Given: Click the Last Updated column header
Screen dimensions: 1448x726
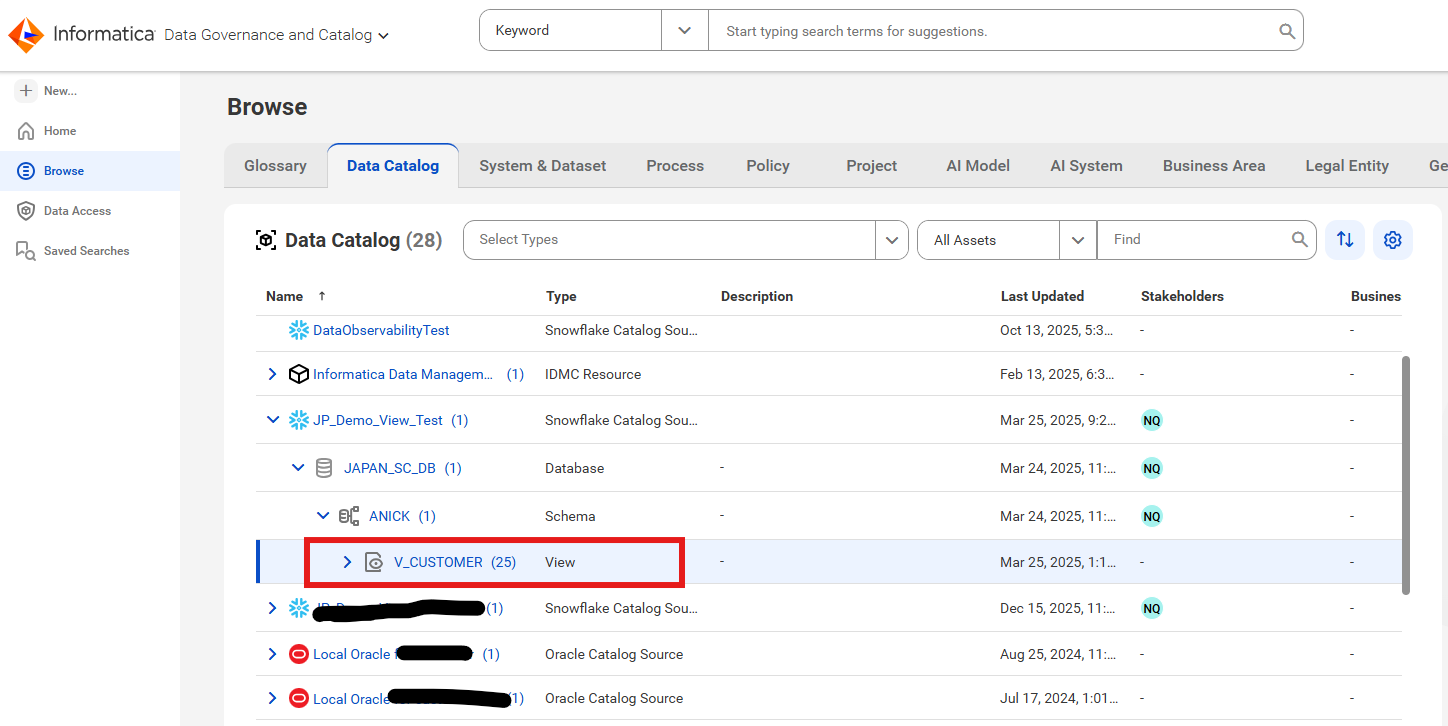Looking at the screenshot, I should (x=1042, y=296).
